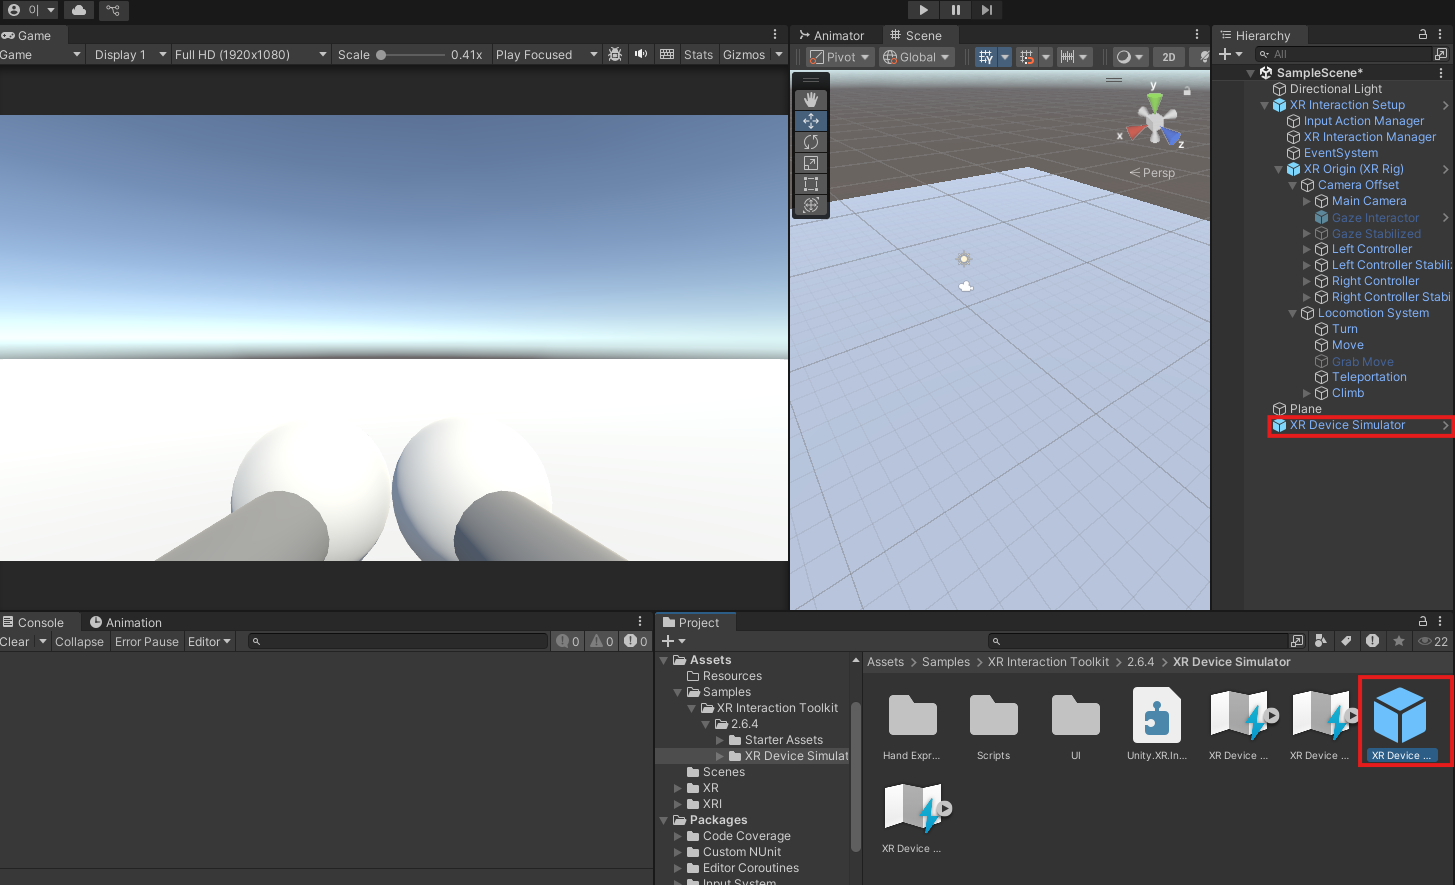The width and height of the screenshot is (1455, 885).
Task: Click search by type icon in Project
Action: pyautogui.click(x=1321, y=641)
